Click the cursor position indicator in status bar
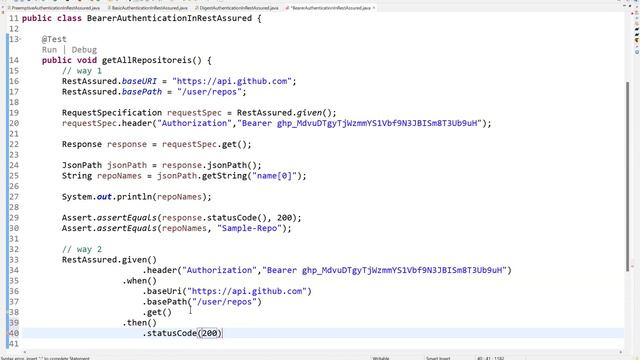The image size is (640, 360). (x=490, y=358)
